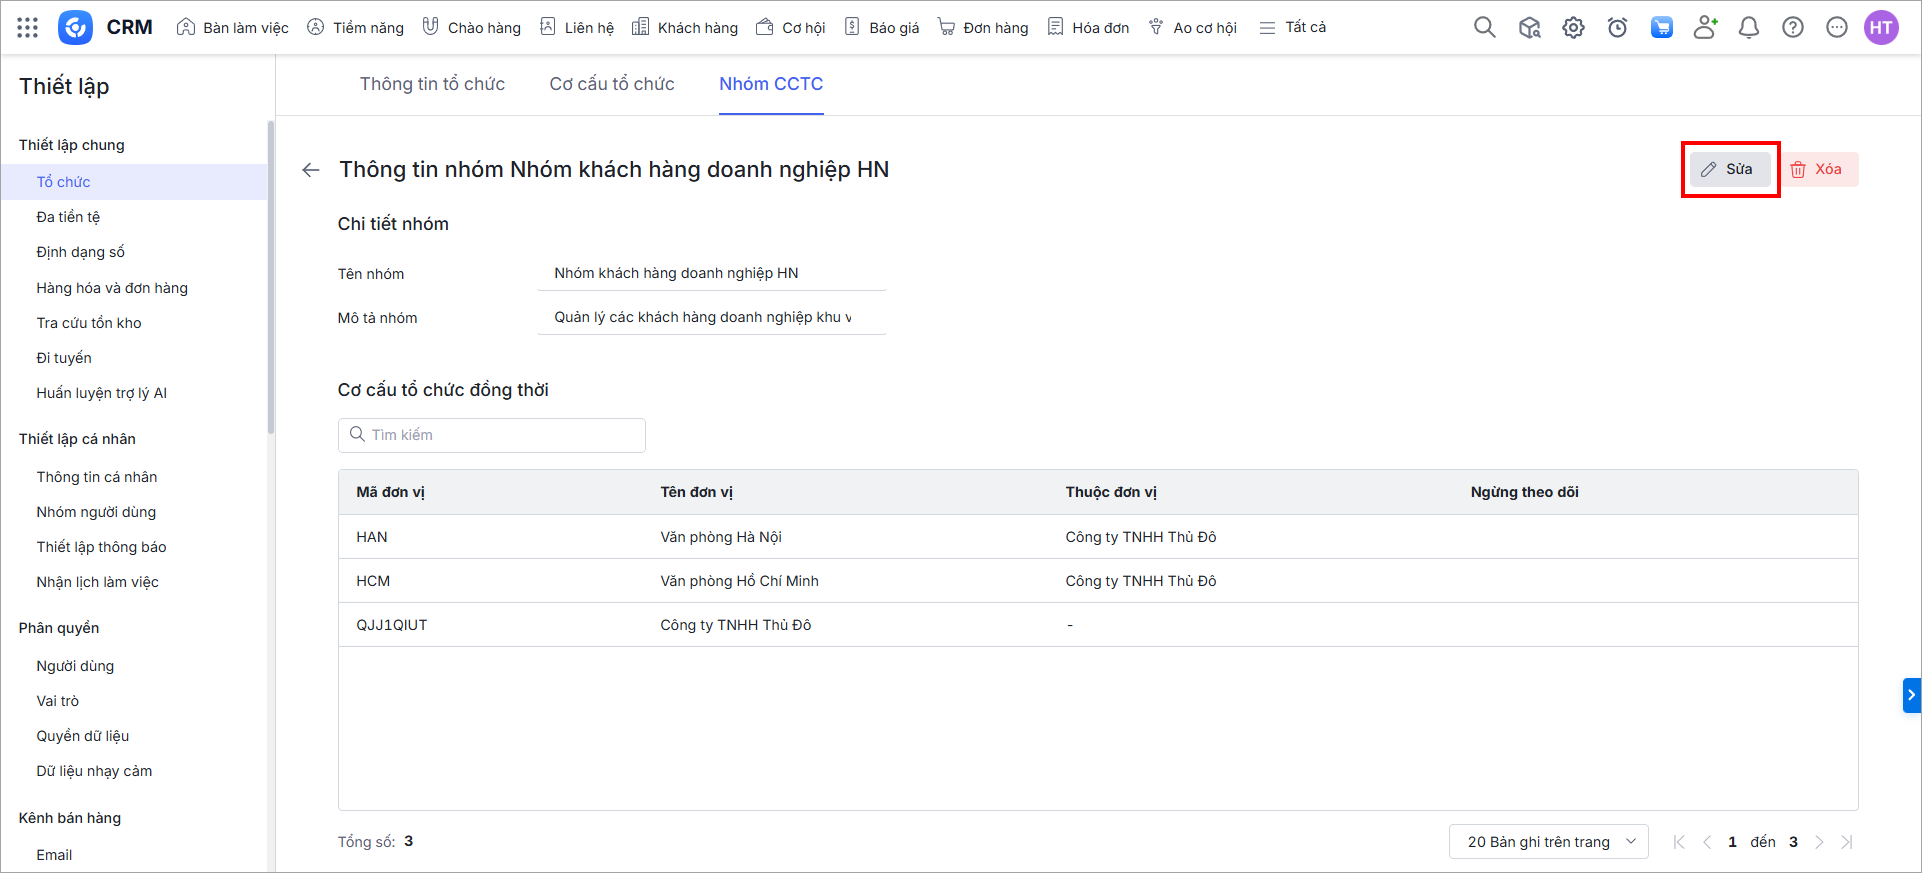
Task: Click the add user icon
Action: click(1705, 28)
